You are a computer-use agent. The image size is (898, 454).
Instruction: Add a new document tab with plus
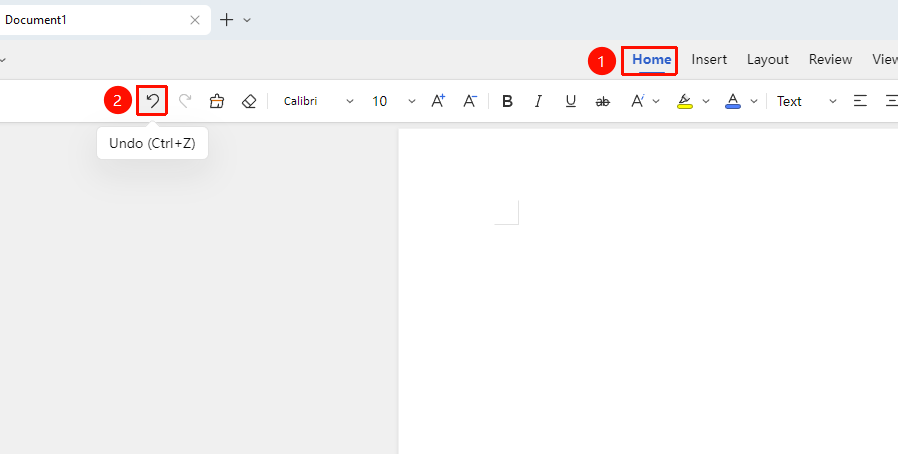click(227, 20)
